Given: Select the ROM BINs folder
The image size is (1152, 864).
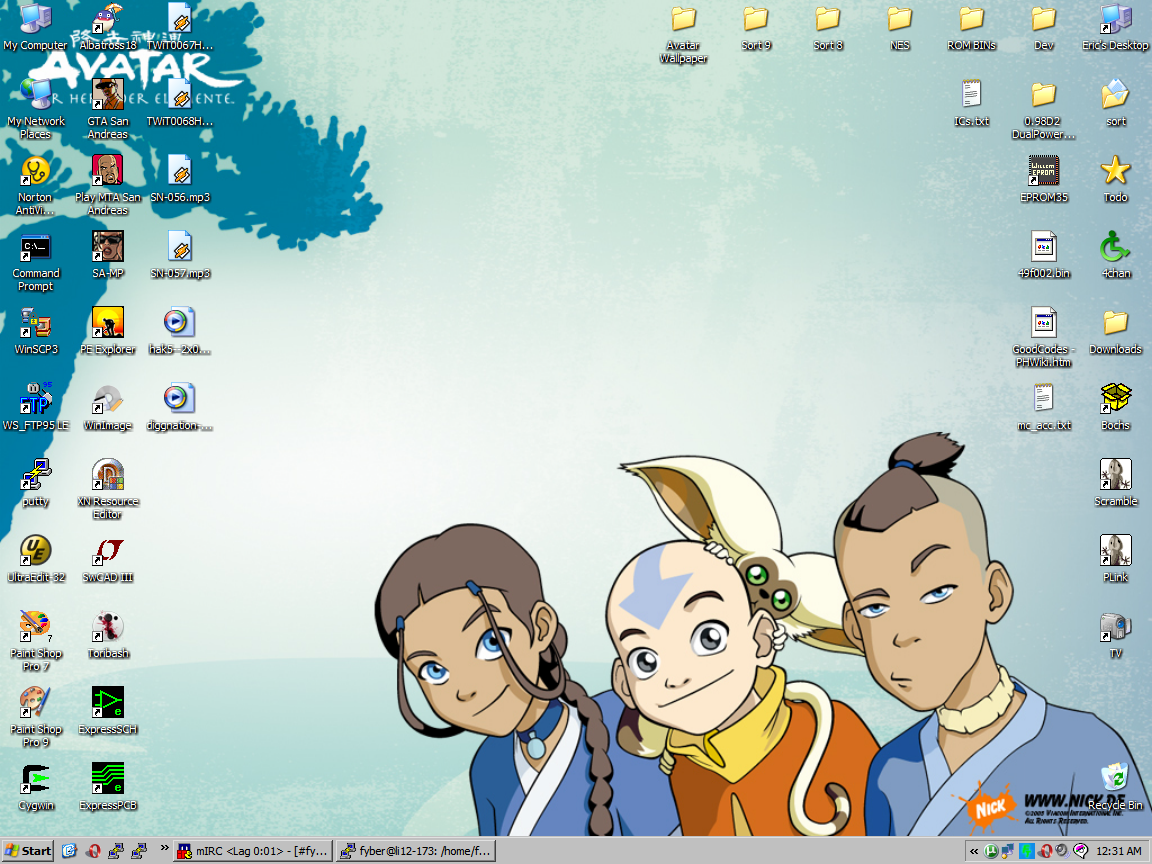Looking at the screenshot, I should (972, 28).
